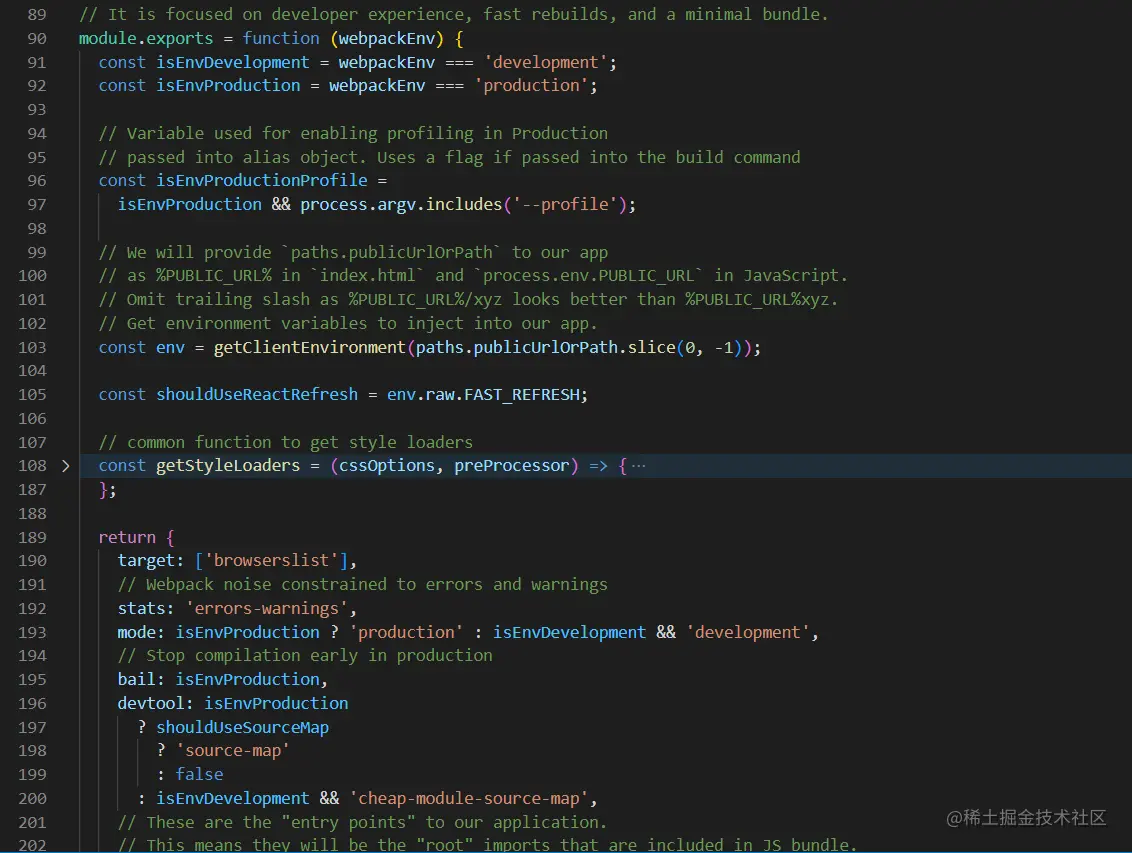Click line number 90 in the gutter
Viewport: 1132px width, 853px height.
click(37, 38)
